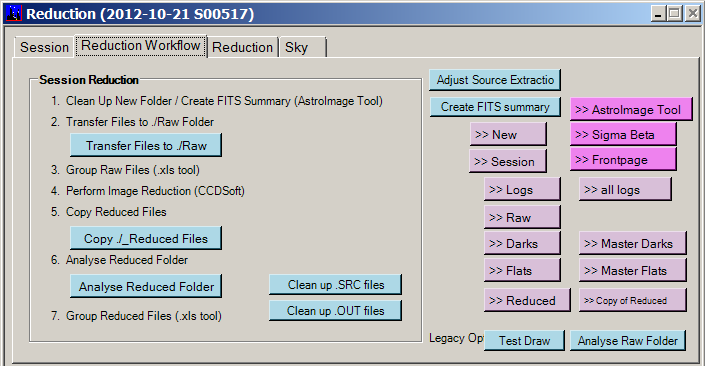Open the Sky tab
The height and width of the screenshot is (366, 705).
click(x=302, y=47)
